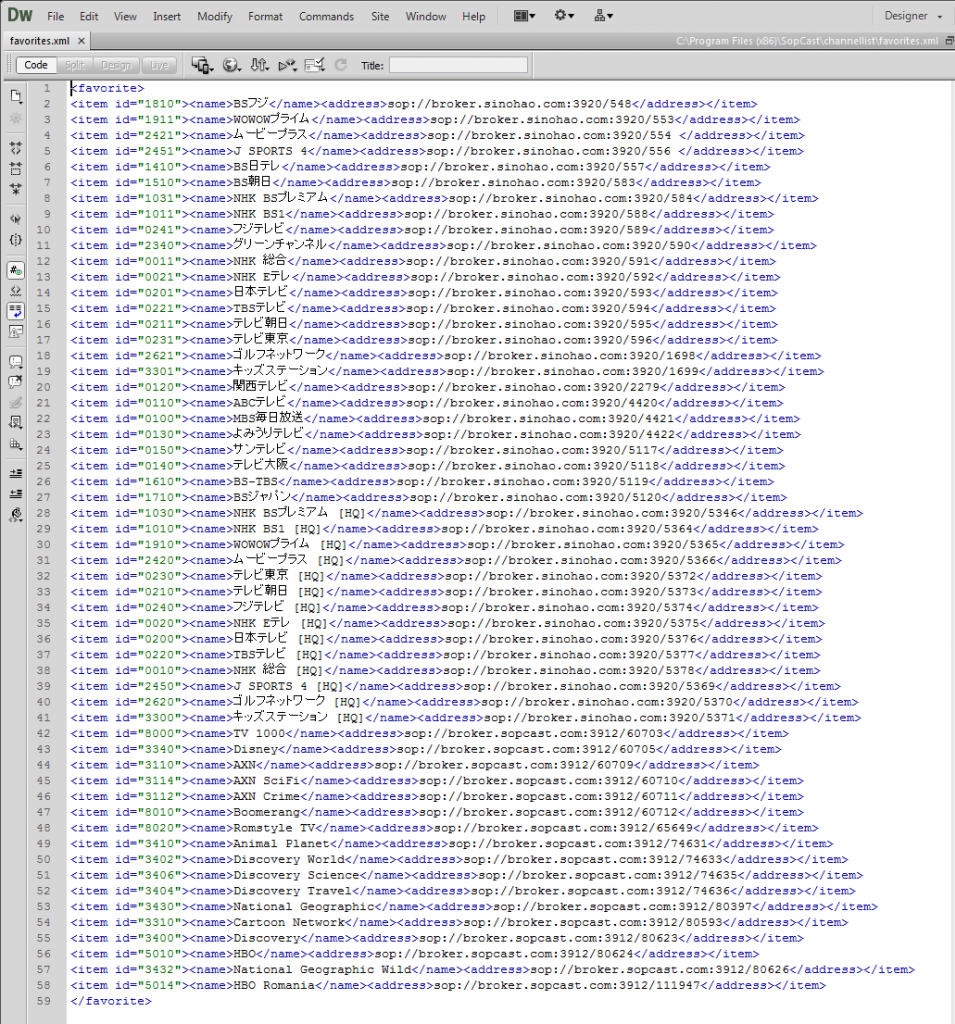
Task: Click Indent Code icon
Action: pyautogui.click(x=16, y=473)
